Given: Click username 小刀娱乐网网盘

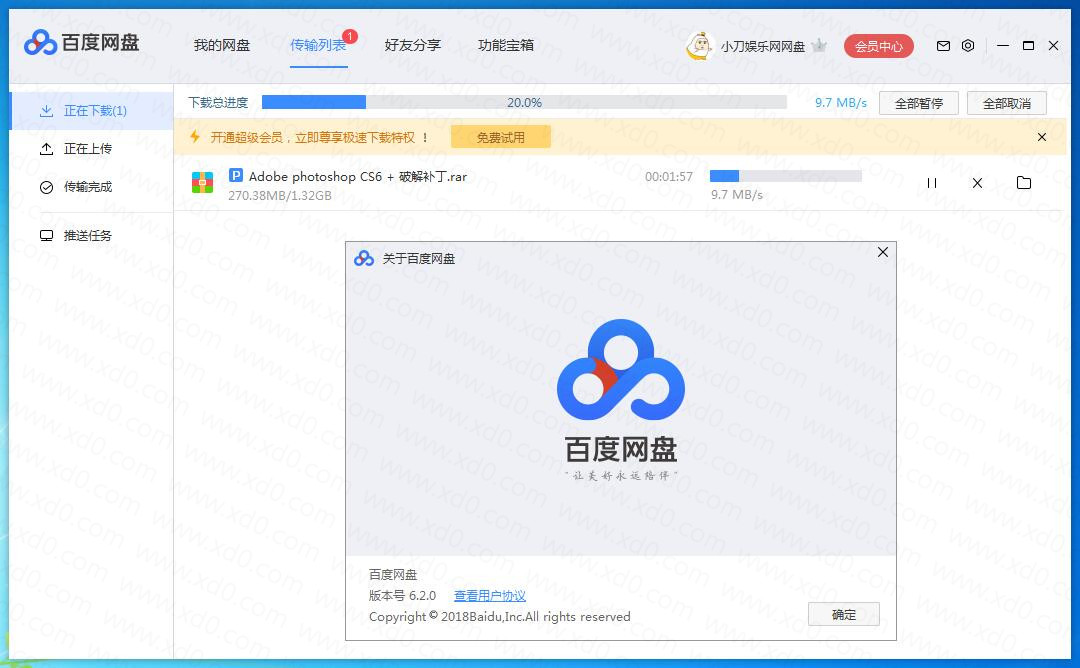Looking at the screenshot, I should pos(762,46).
